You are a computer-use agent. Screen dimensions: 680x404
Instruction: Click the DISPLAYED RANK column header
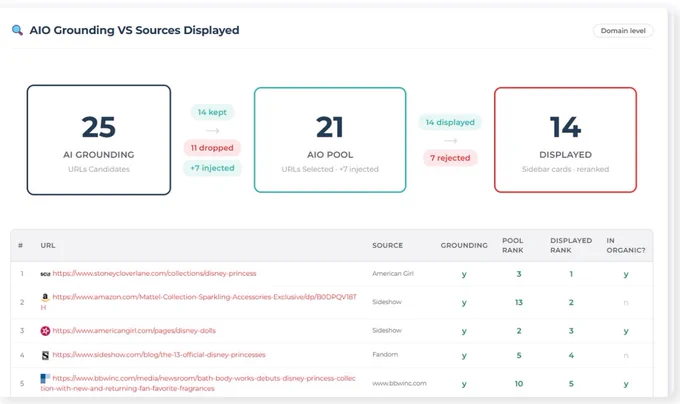[571, 245]
